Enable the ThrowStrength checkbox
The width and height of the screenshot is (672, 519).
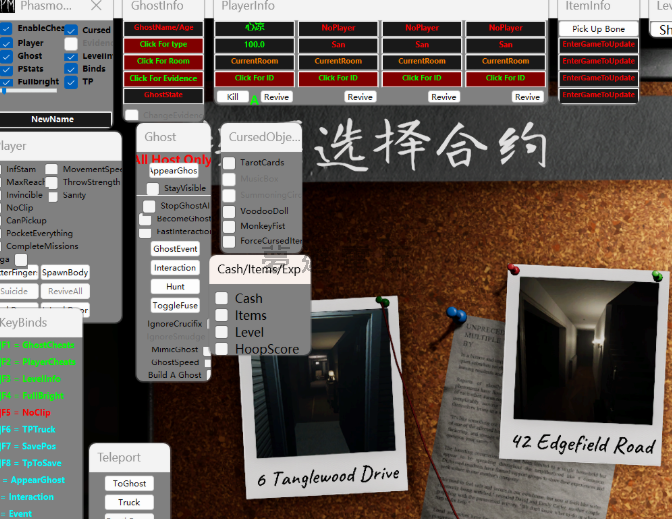click(x=51, y=183)
